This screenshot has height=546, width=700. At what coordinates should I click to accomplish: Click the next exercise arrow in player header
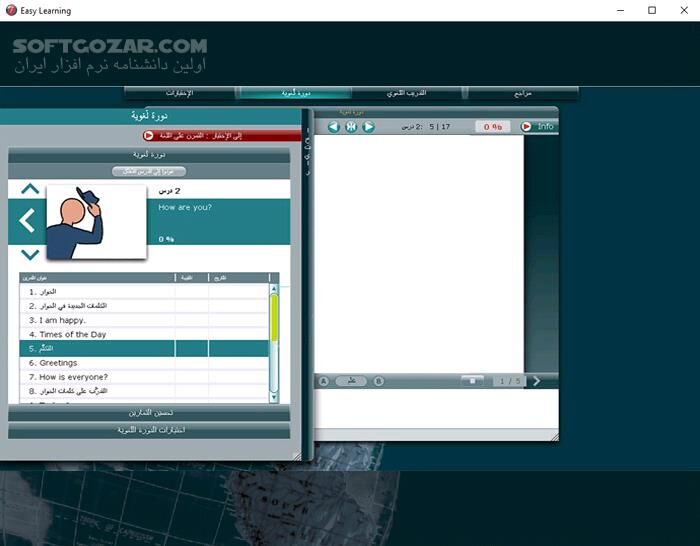pyautogui.click(x=368, y=127)
